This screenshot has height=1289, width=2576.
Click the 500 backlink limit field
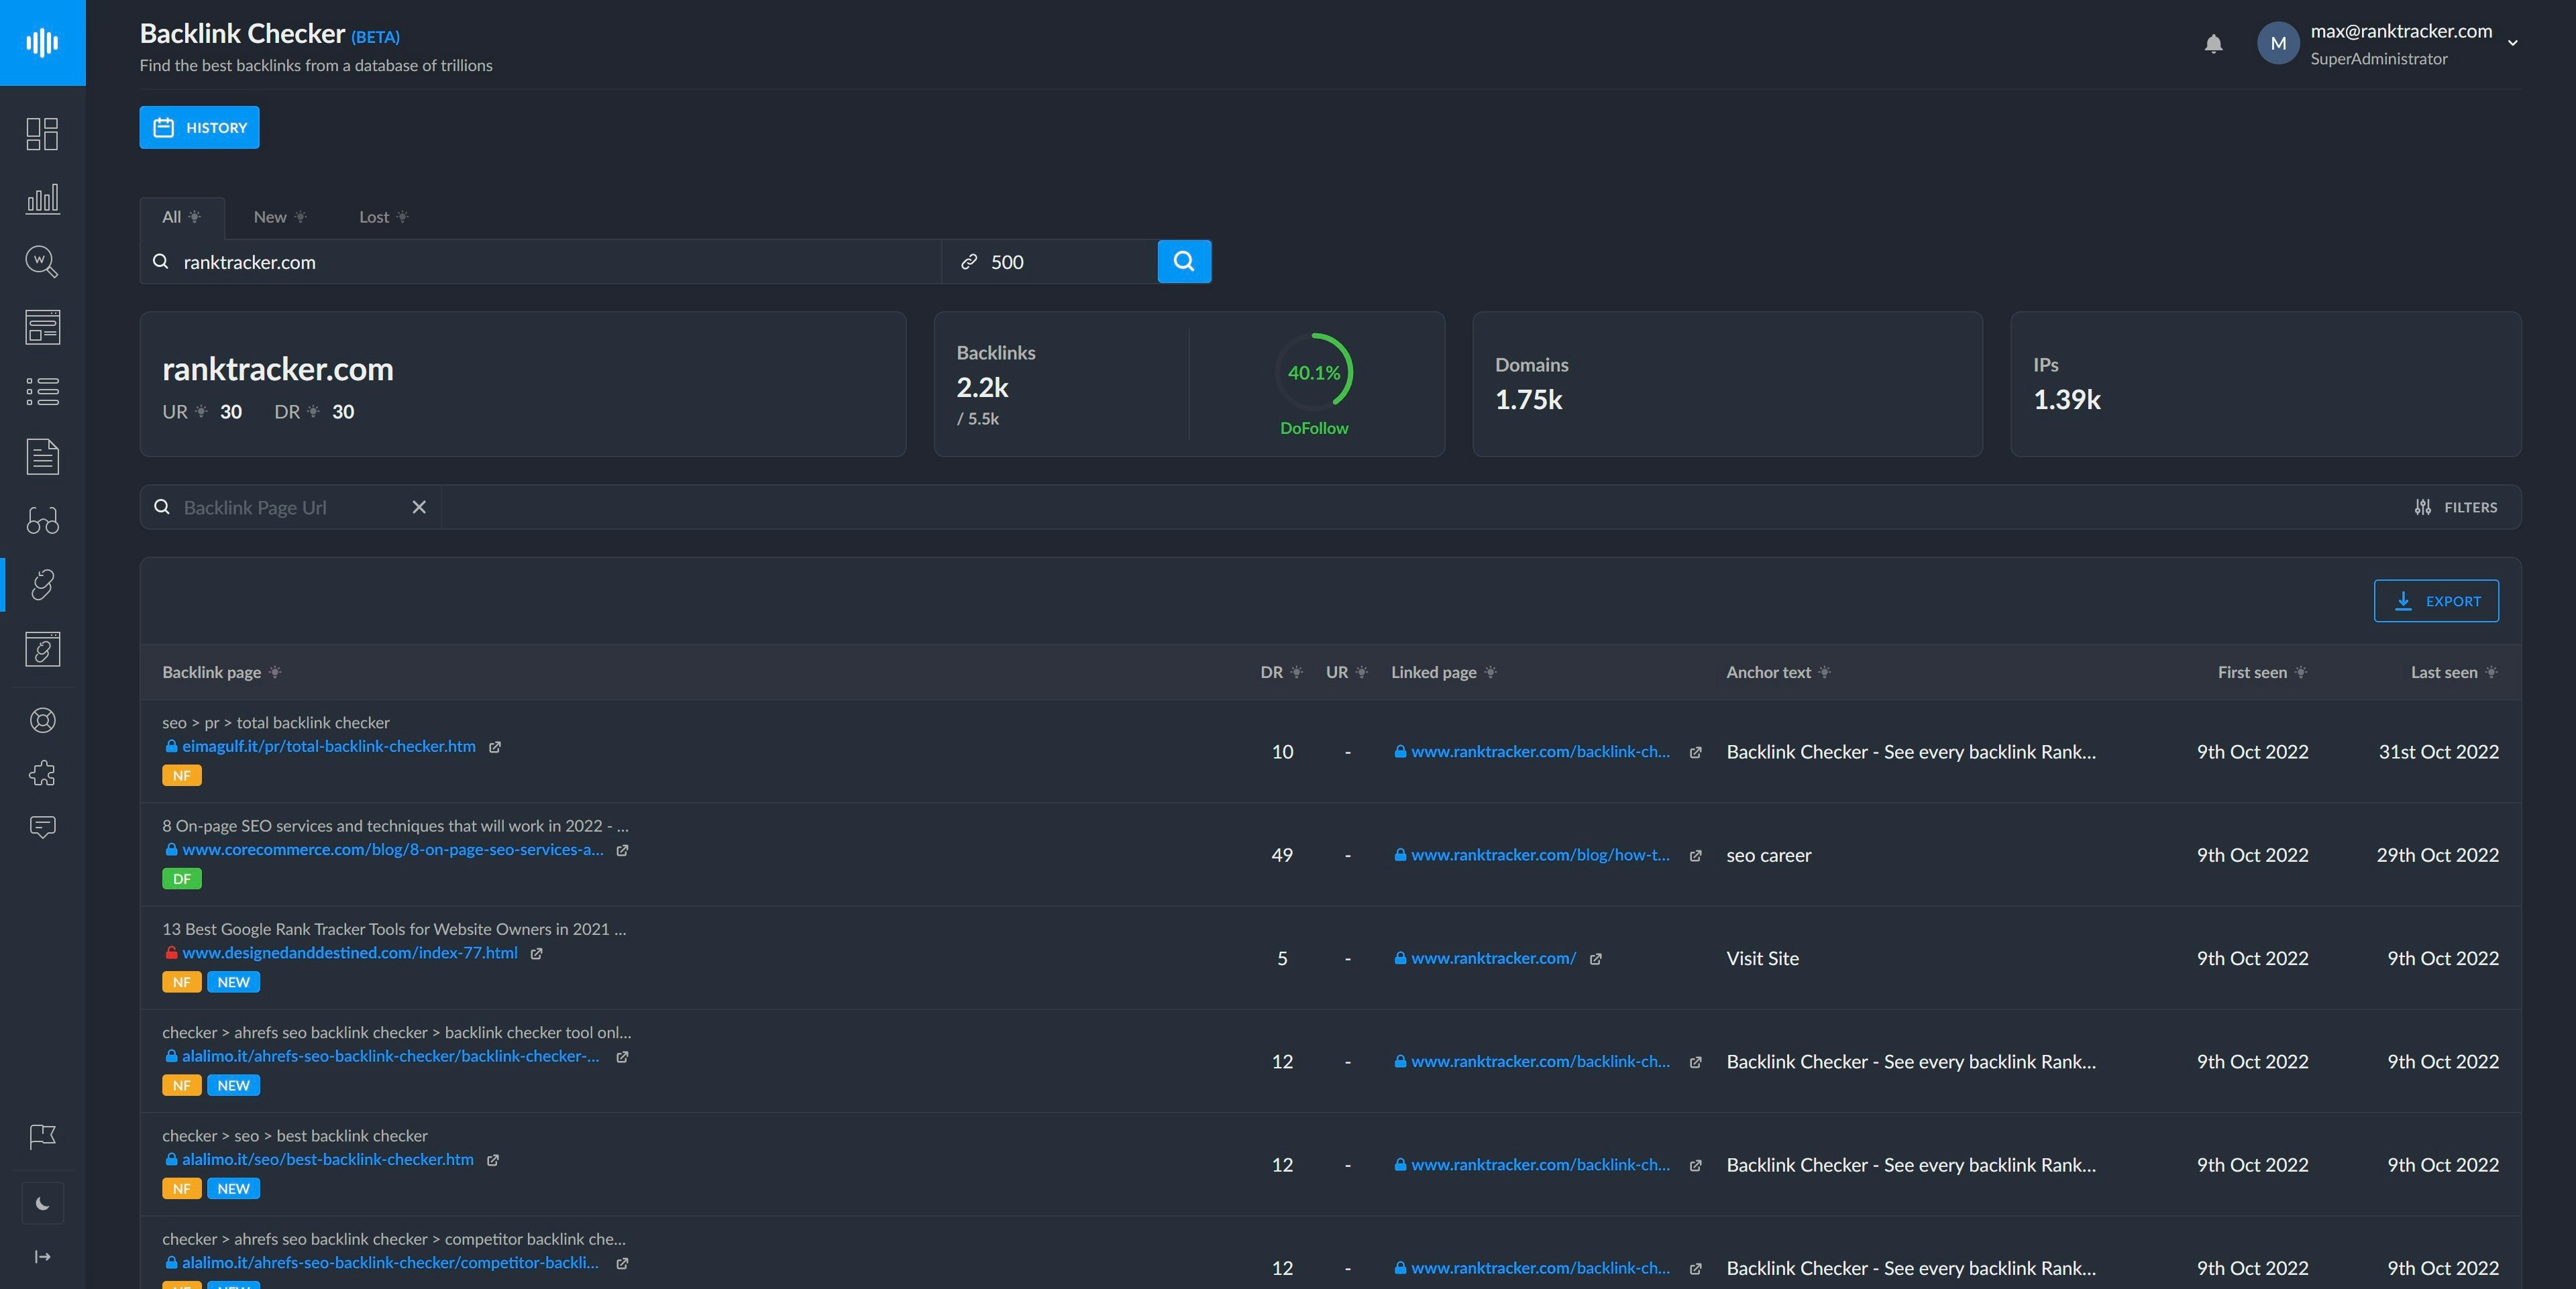(x=1049, y=262)
